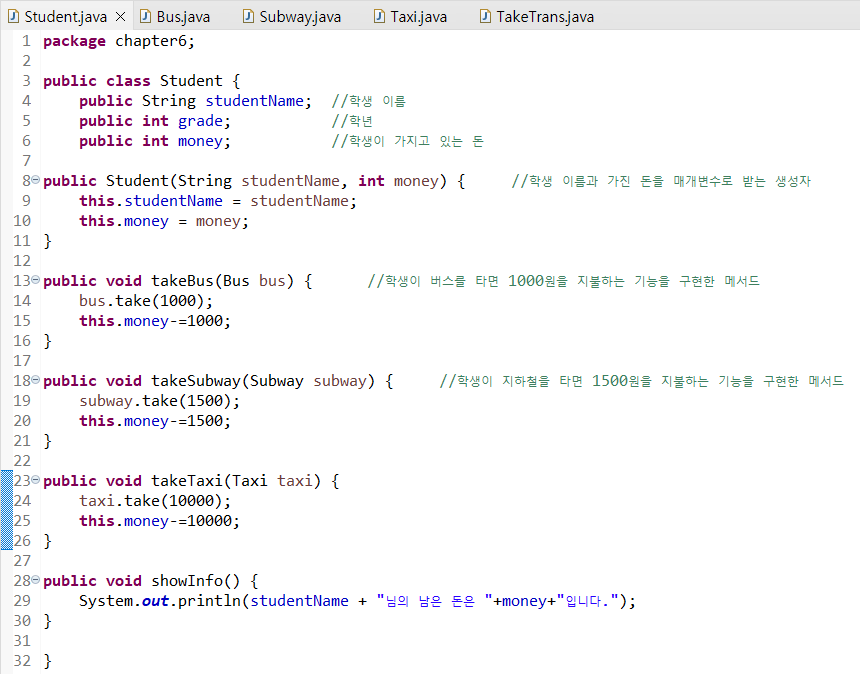Click 'this.money-=1000;' statement
This screenshot has width=860, height=674.
pos(155,321)
